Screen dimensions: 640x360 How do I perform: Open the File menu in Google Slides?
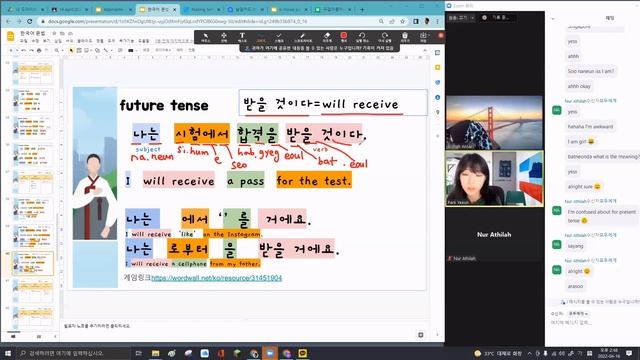[x=24, y=41]
